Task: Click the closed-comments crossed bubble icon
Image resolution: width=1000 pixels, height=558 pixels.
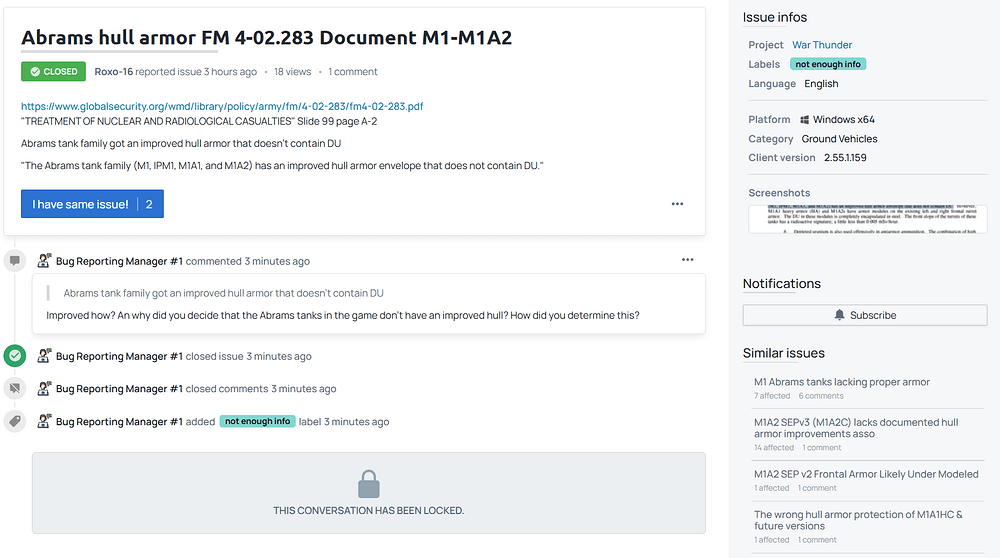Action: [15, 388]
